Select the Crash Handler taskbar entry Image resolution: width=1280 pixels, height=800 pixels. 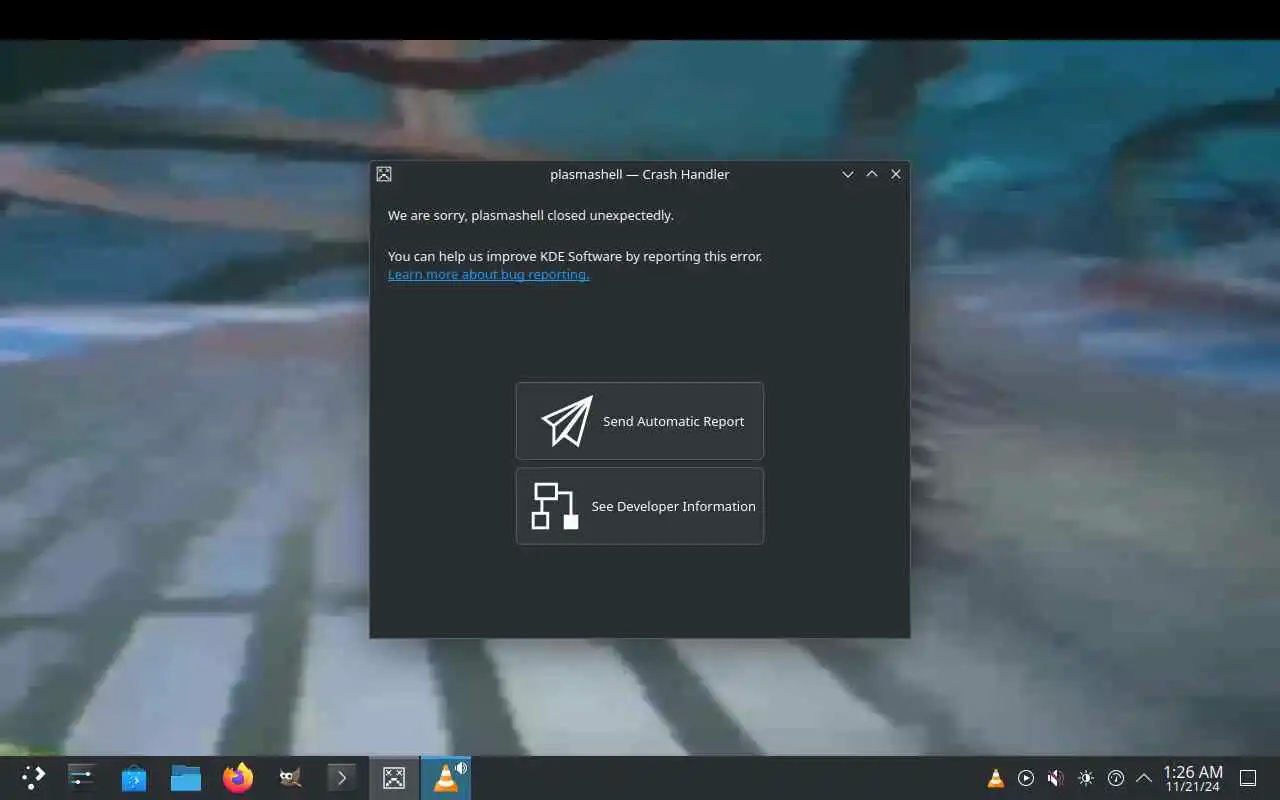pos(394,778)
